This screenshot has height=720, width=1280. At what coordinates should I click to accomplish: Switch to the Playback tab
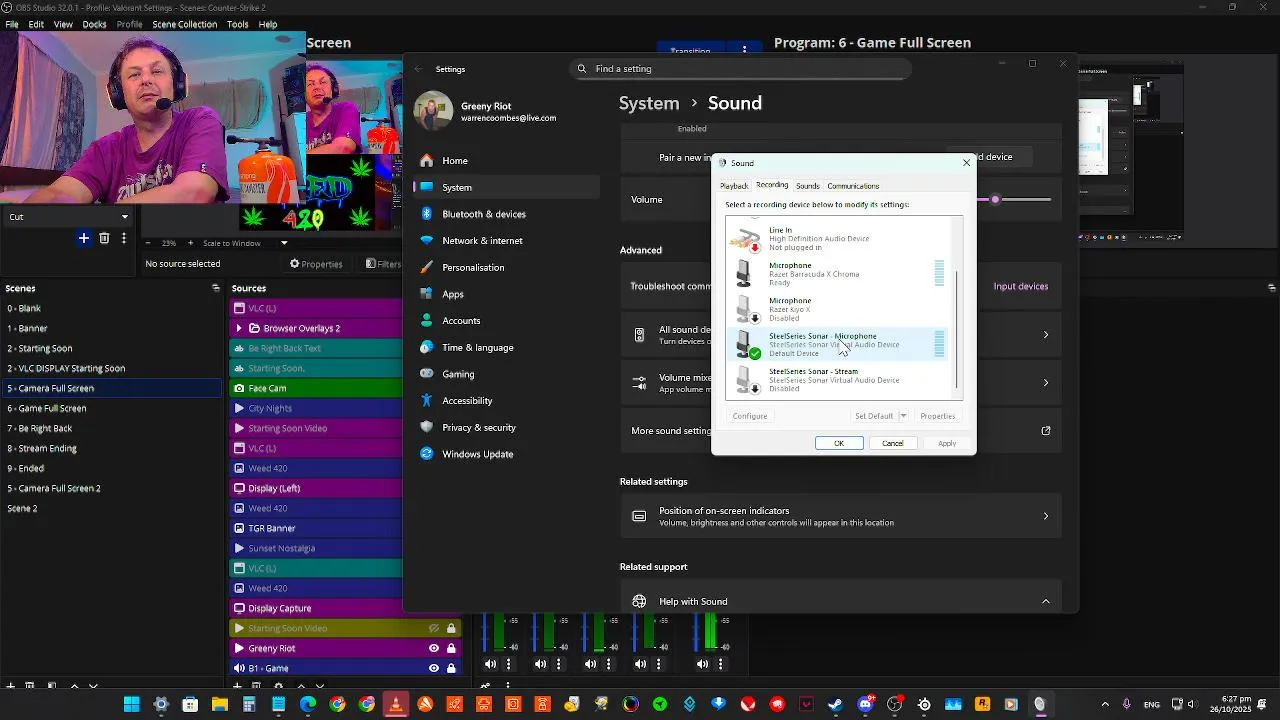734,186
